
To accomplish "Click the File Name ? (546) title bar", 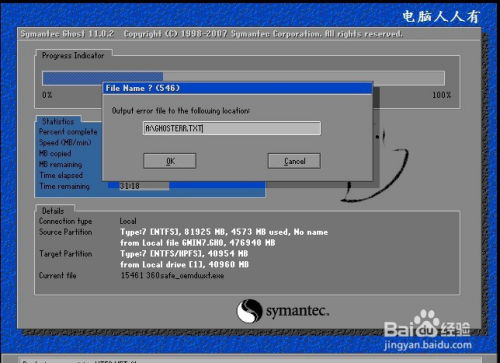I will click(238, 88).
